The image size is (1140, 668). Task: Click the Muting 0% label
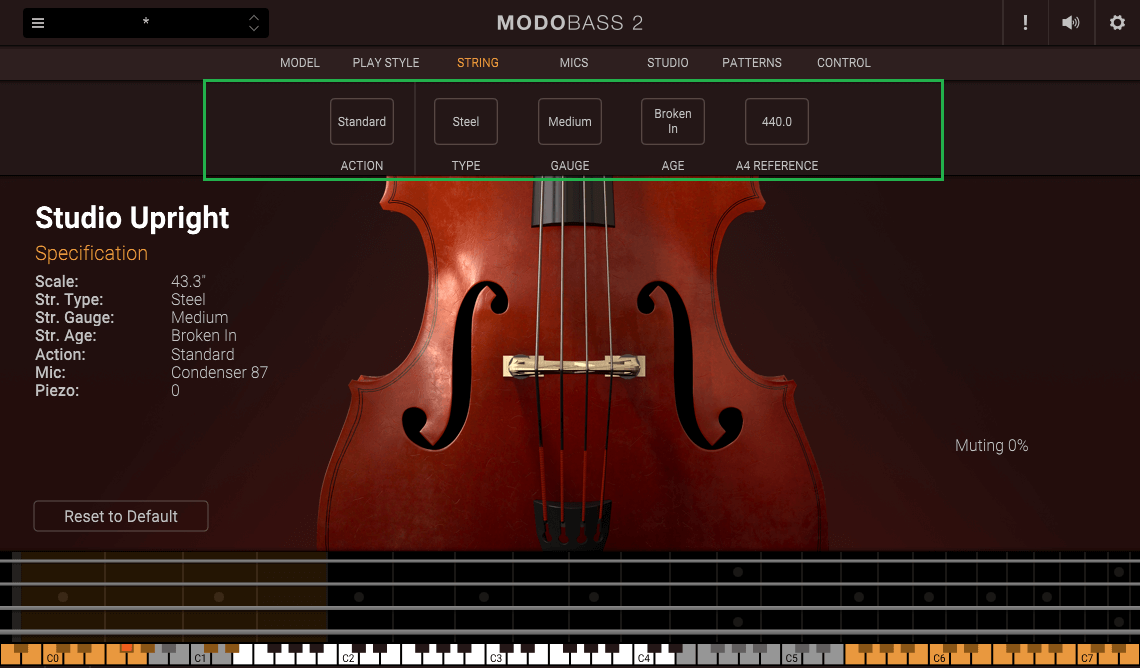(991, 446)
